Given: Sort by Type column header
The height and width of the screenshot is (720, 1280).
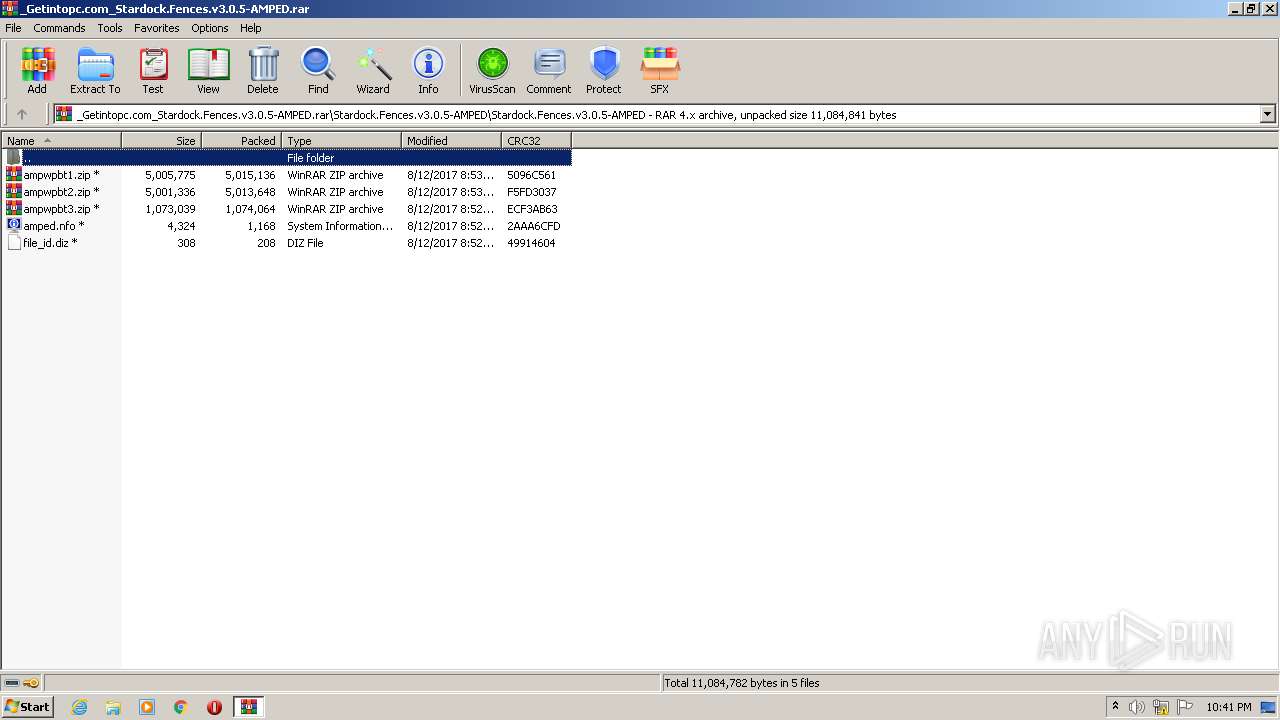Looking at the screenshot, I should click(x=341, y=141).
